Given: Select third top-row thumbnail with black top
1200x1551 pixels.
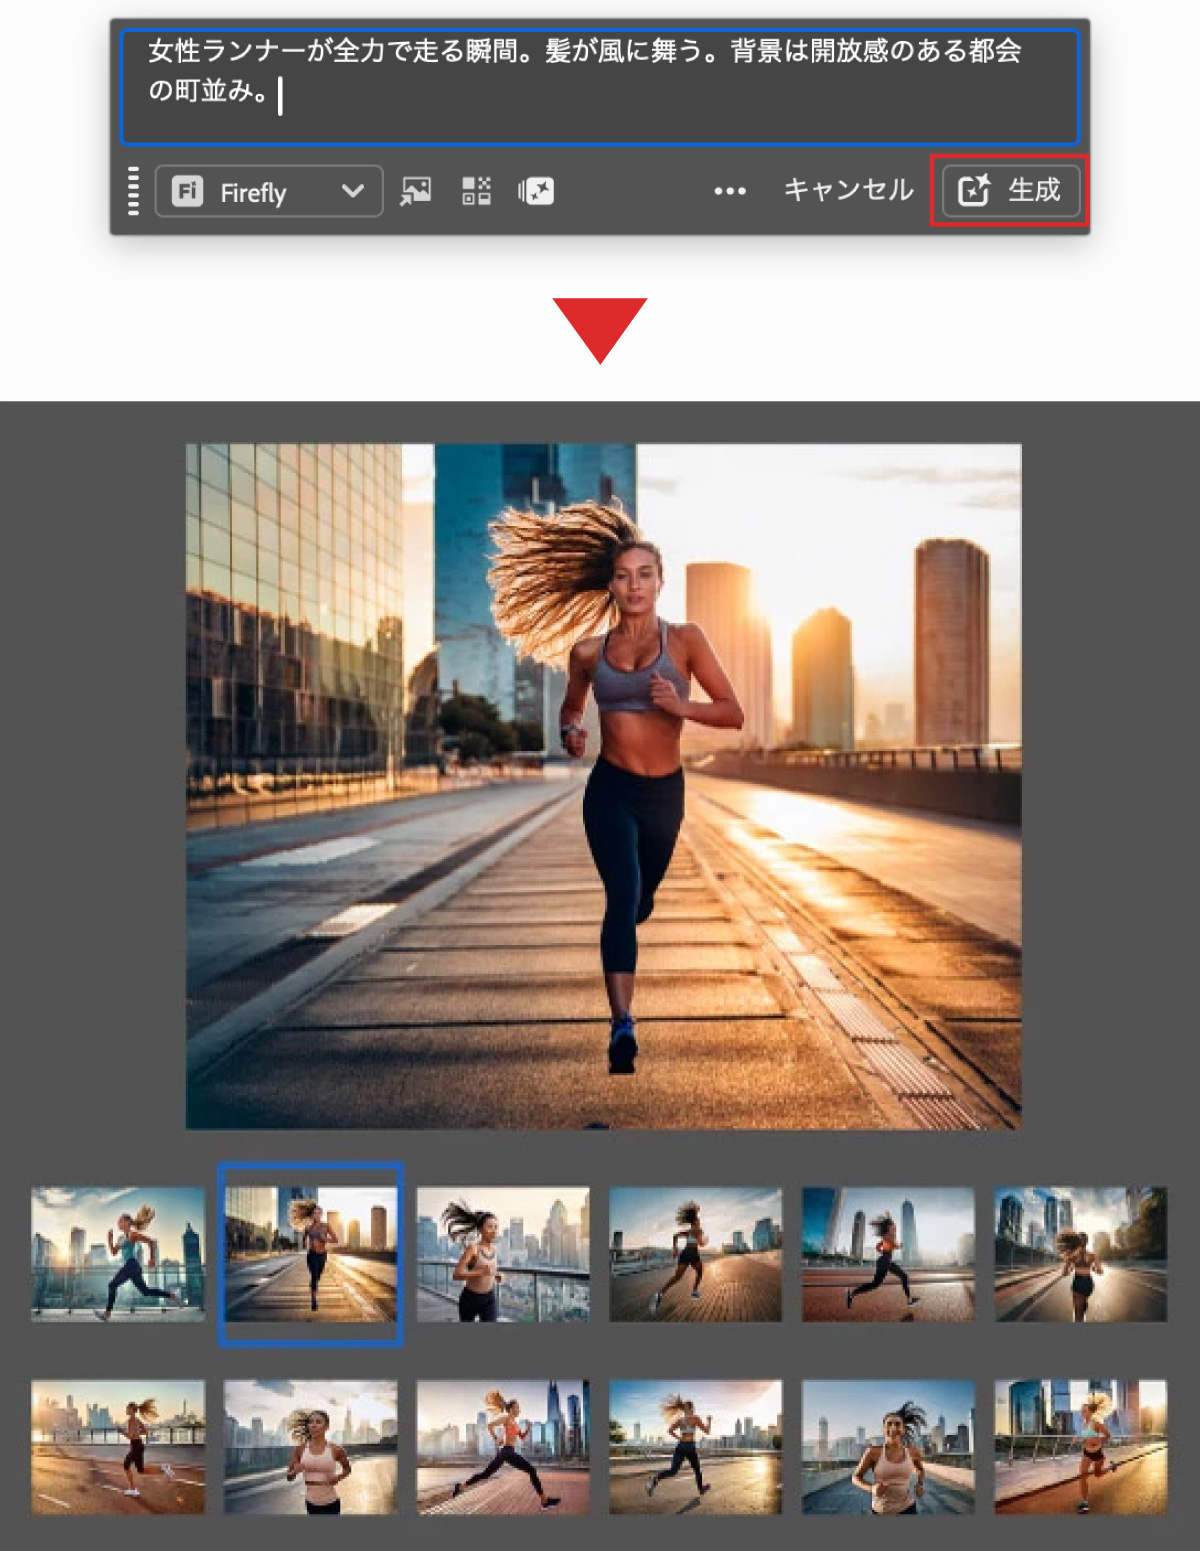Looking at the screenshot, I should click(x=503, y=1254).
